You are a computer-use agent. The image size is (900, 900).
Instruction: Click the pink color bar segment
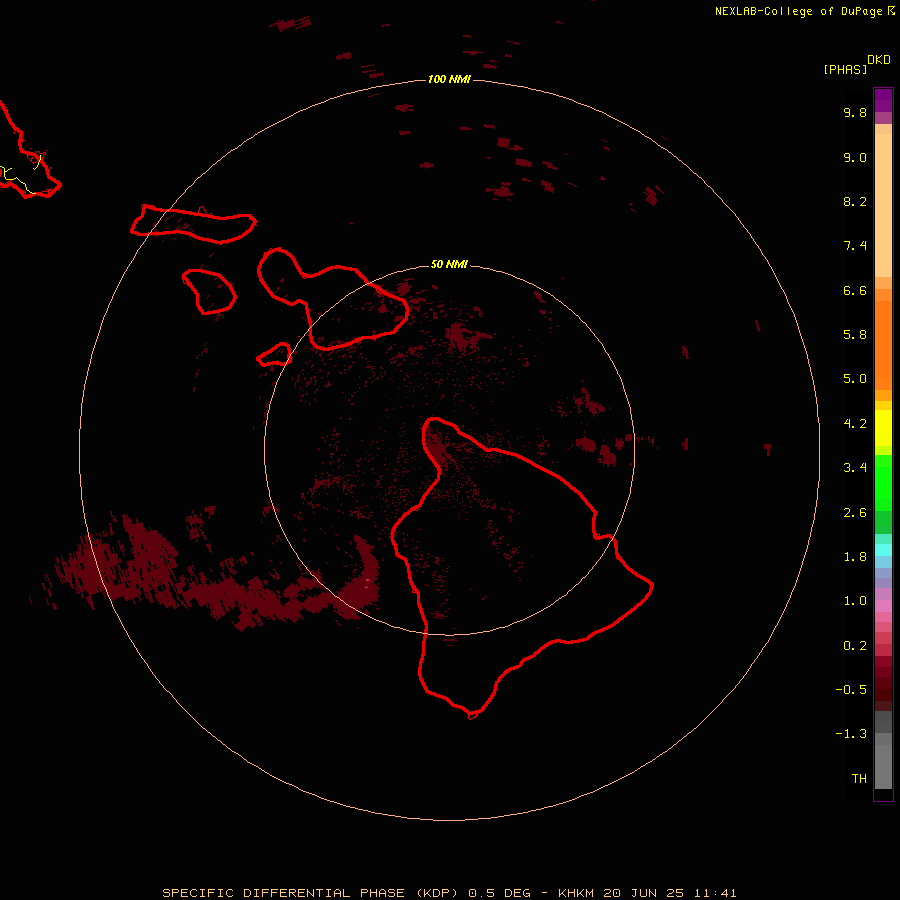click(x=883, y=606)
